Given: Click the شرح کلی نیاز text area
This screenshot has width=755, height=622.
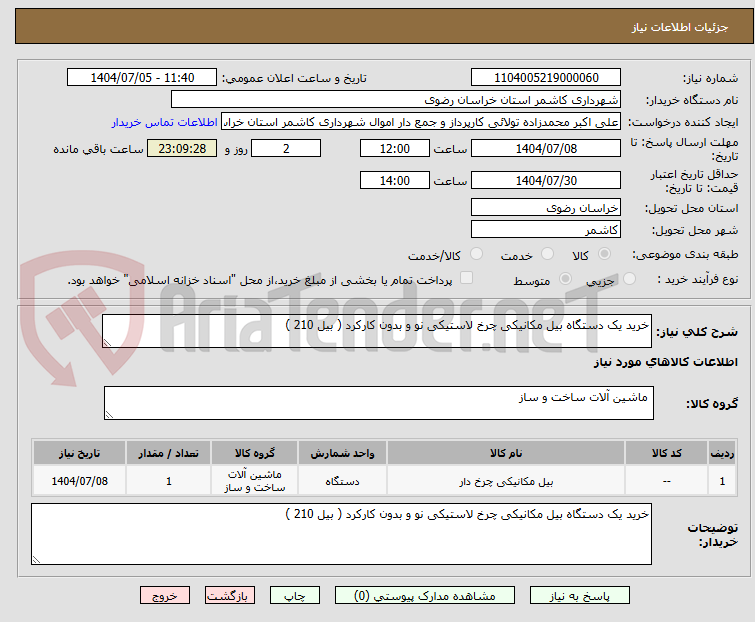Looking at the screenshot, I should click(377, 331).
